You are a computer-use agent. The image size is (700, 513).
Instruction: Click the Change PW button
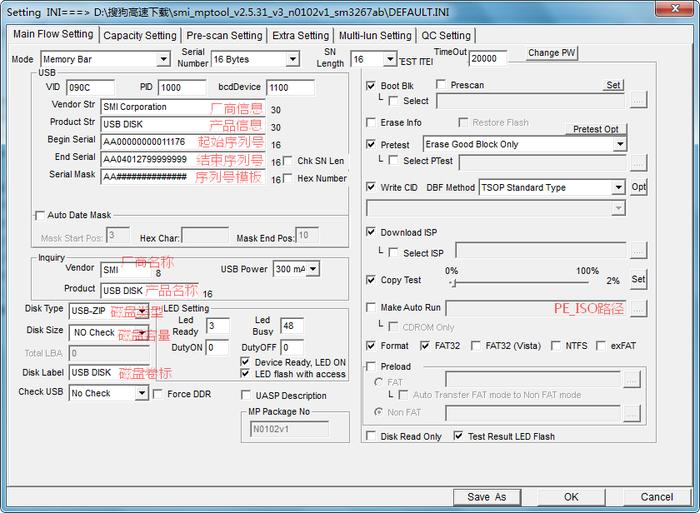click(551, 53)
